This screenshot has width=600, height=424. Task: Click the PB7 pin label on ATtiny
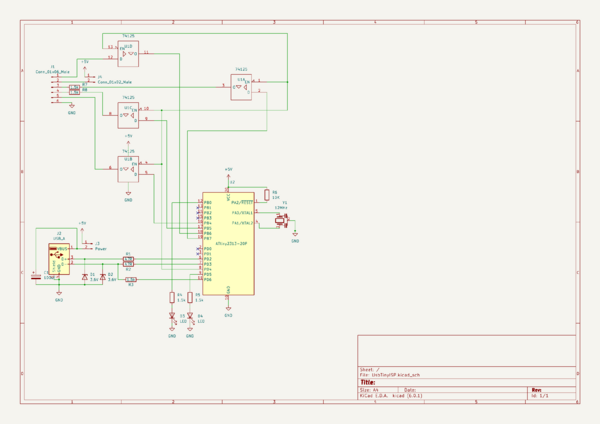coord(207,238)
